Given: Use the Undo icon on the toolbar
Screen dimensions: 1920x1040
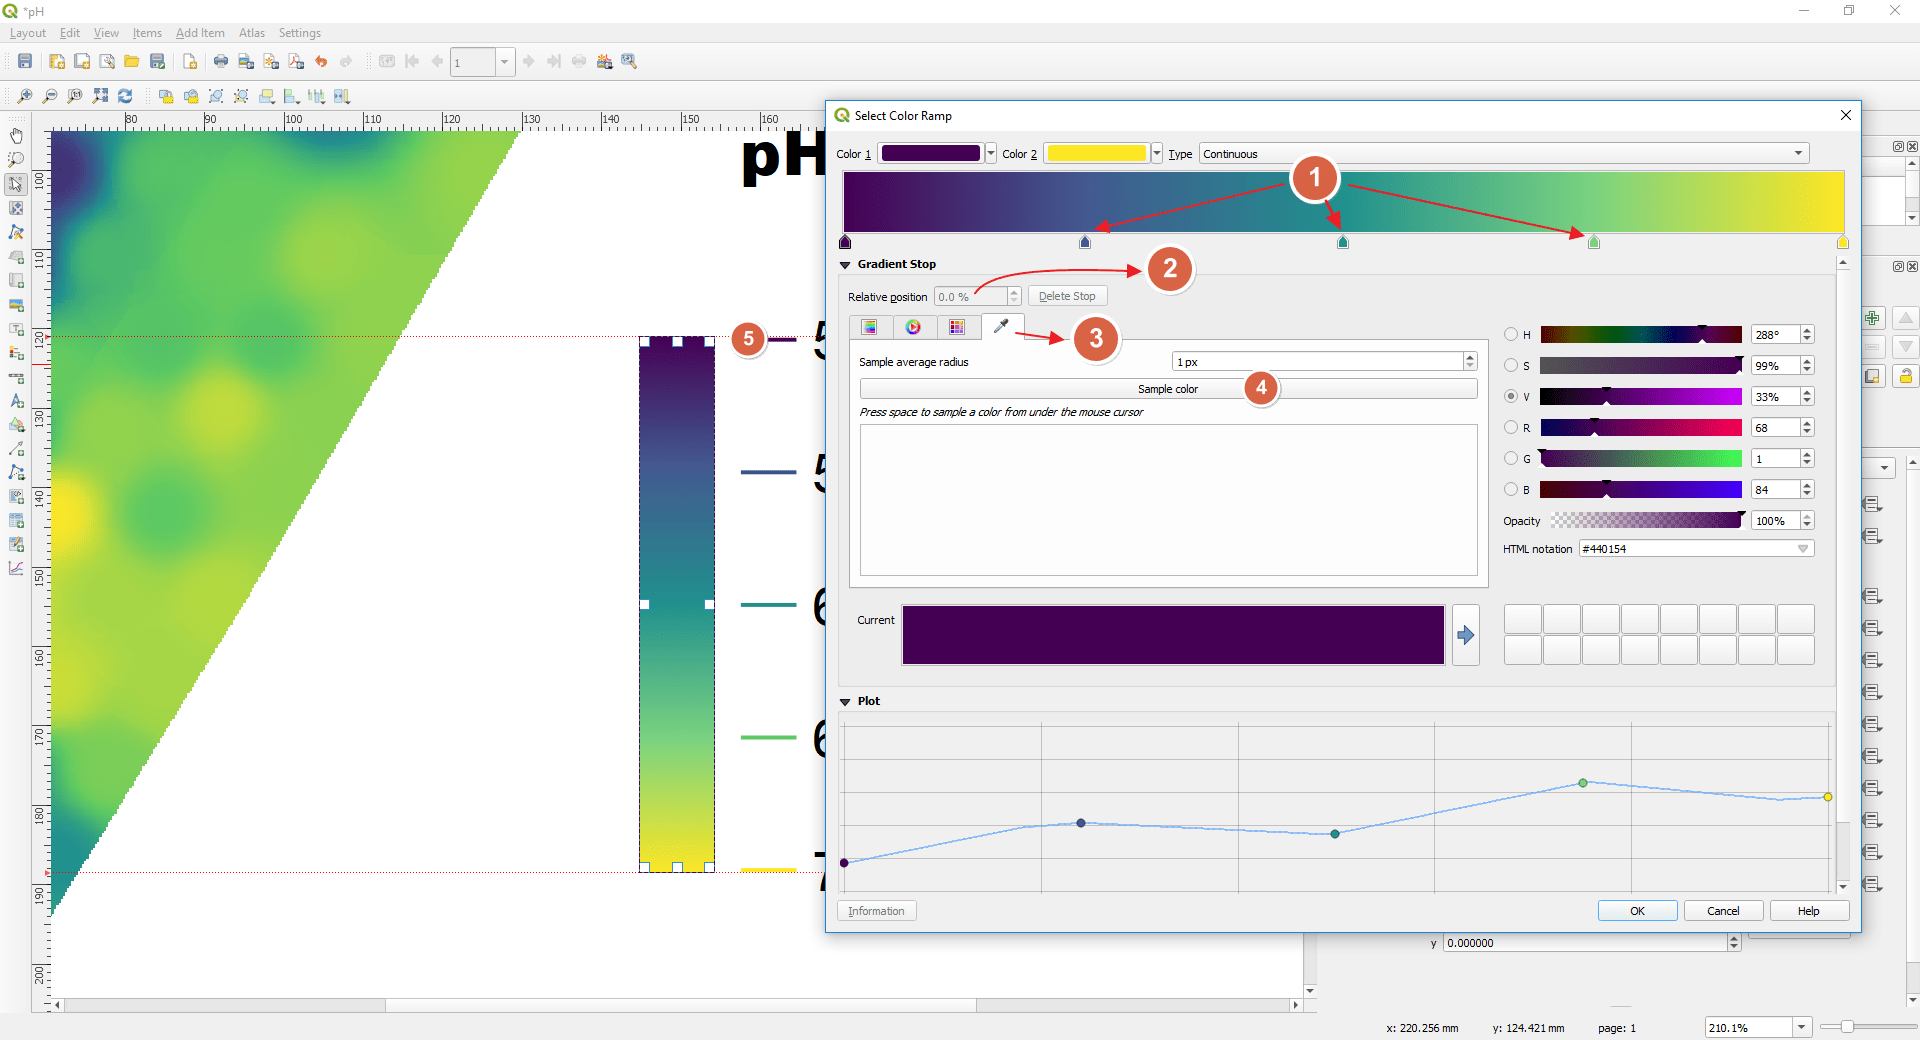Looking at the screenshot, I should (321, 61).
